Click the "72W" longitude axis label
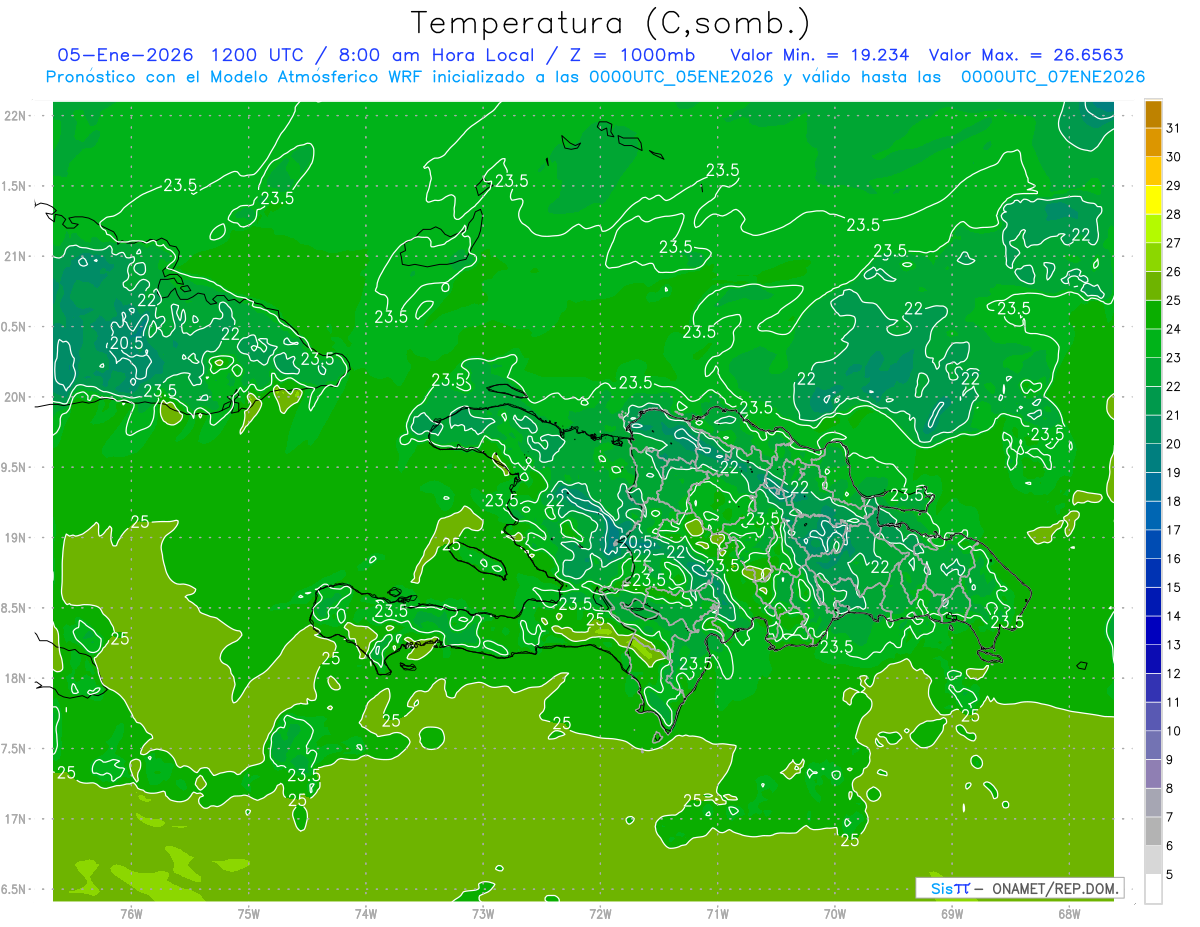 (x=600, y=913)
